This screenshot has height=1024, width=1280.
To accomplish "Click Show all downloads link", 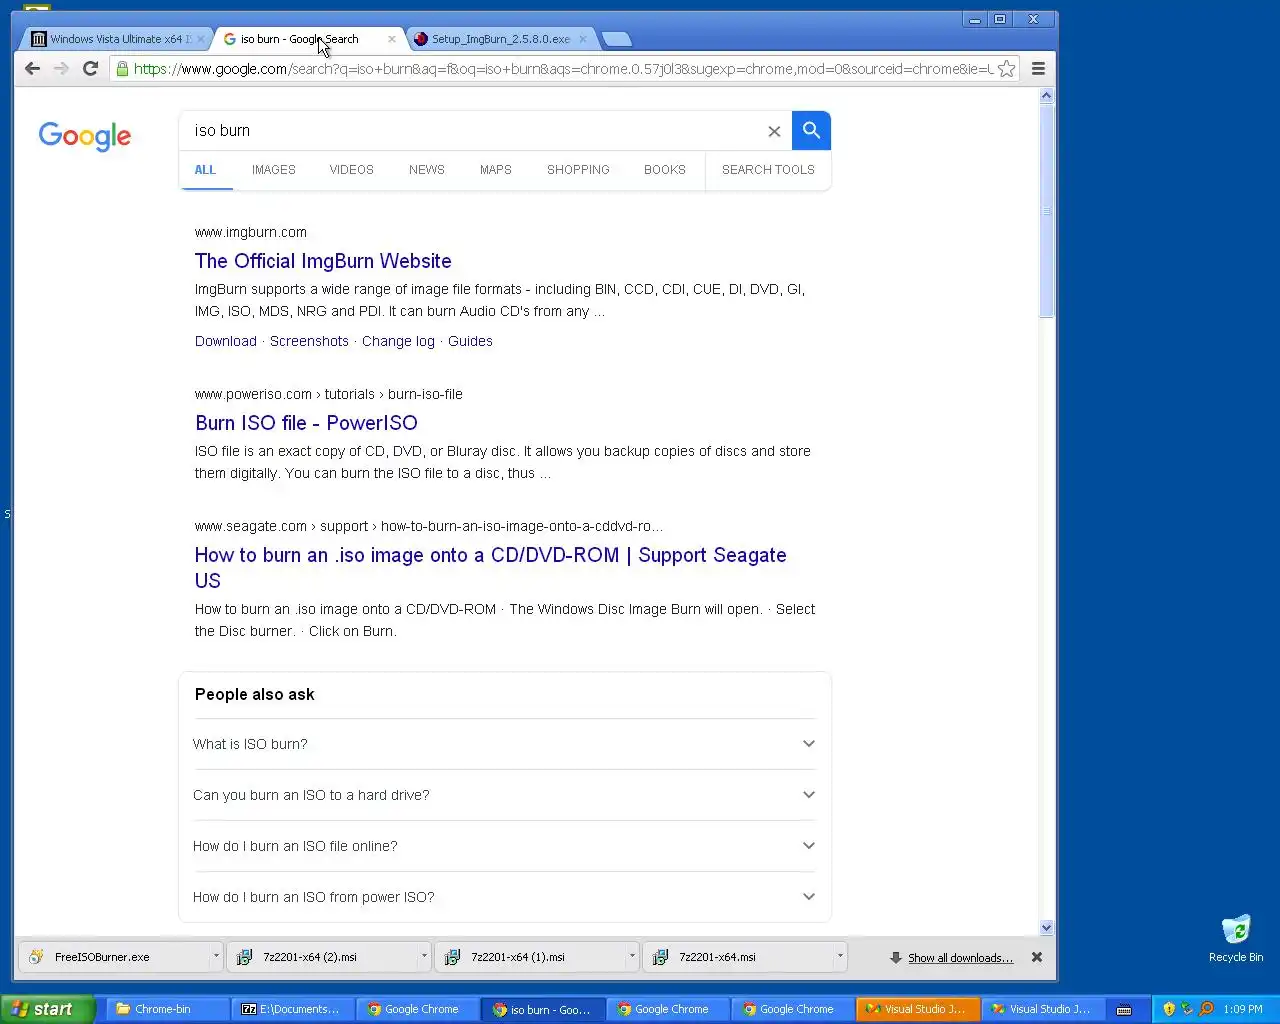I will 960,958.
